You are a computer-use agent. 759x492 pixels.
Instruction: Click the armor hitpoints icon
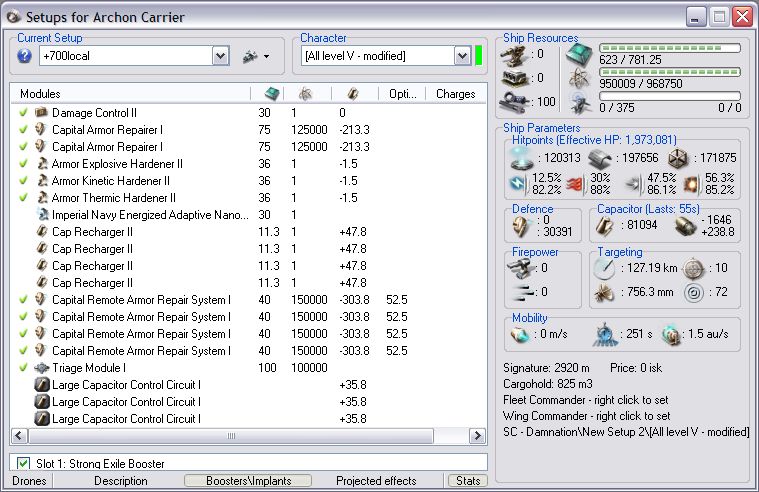point(598,157)
